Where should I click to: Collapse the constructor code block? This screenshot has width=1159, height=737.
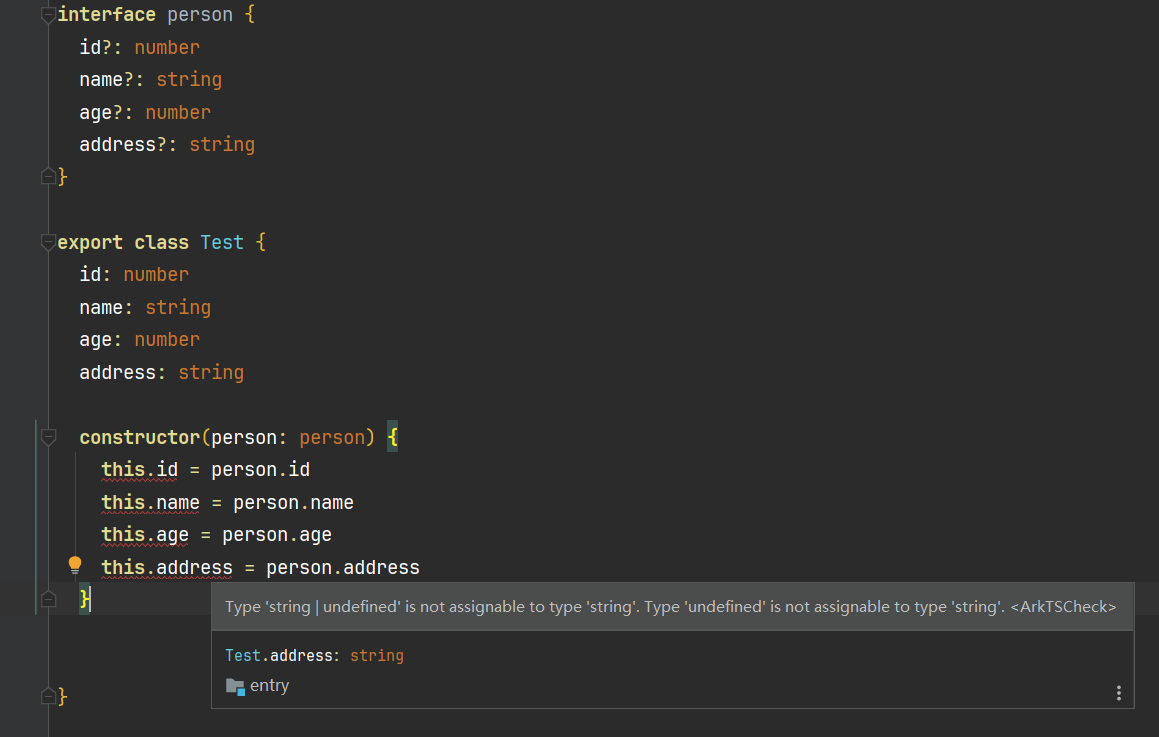48,437
